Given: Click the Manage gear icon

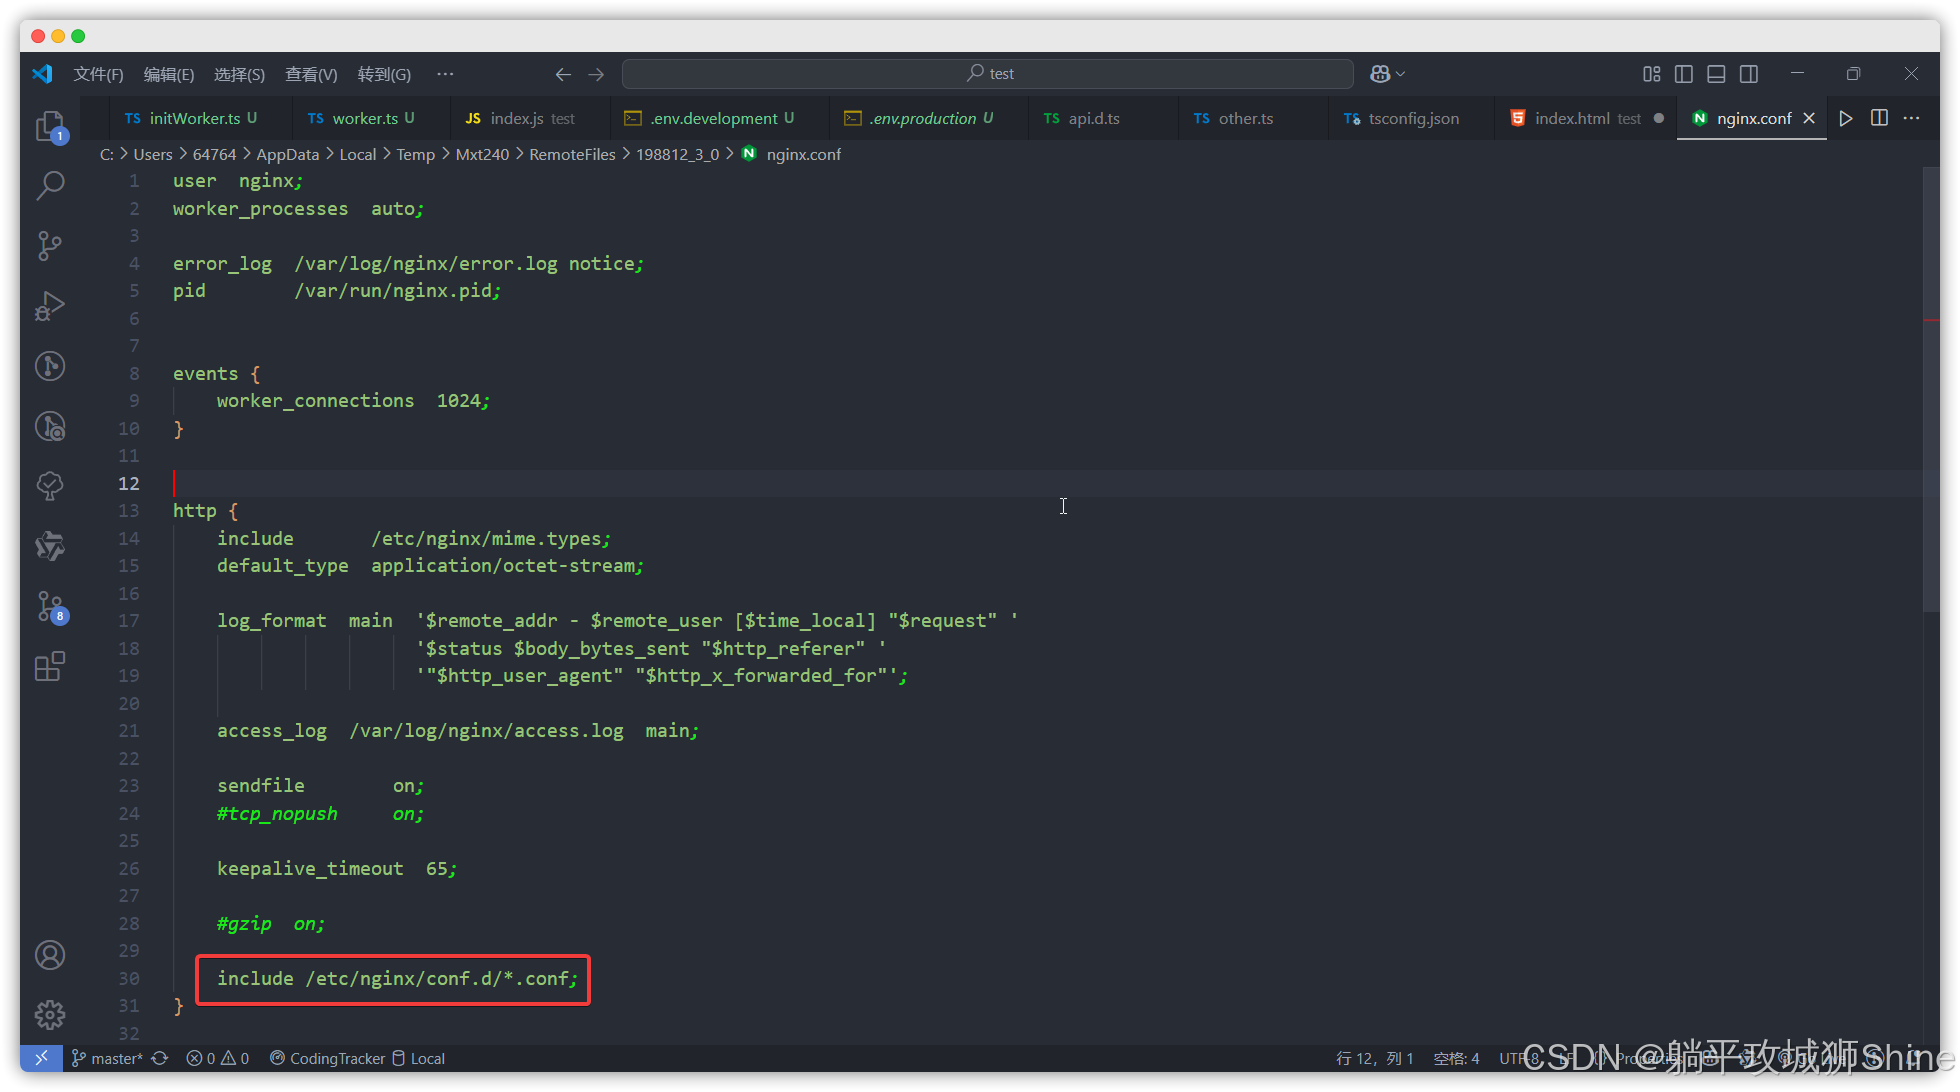Looking at the screenshot, I should coord(50,1015).
